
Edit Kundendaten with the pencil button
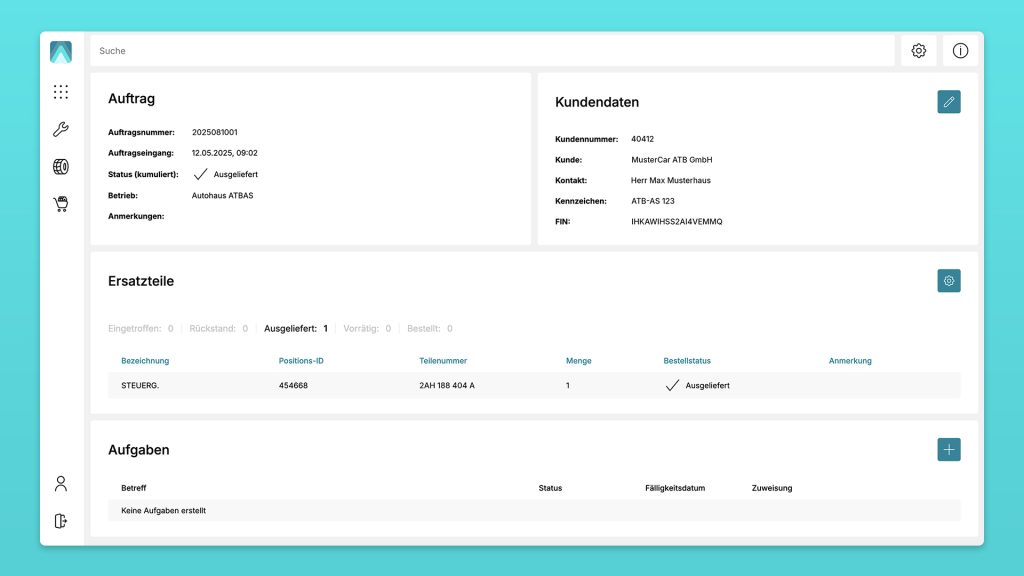pyautogui.click(x=948, y=101)
